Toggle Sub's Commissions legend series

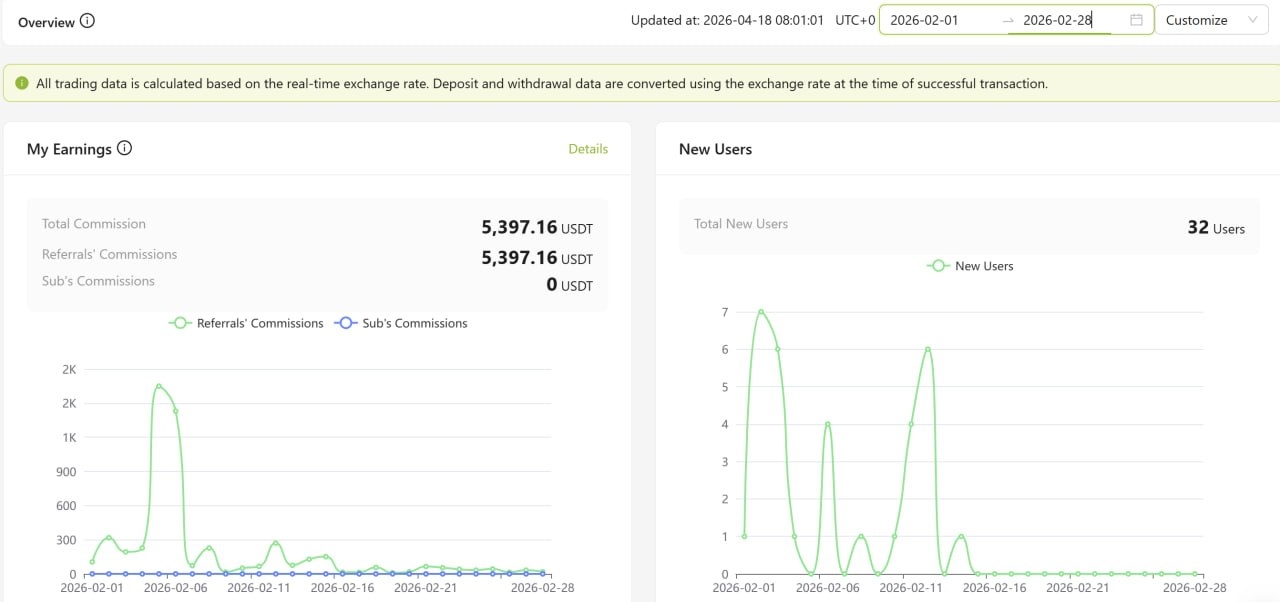pyautogui.click(x=401, y=323)
